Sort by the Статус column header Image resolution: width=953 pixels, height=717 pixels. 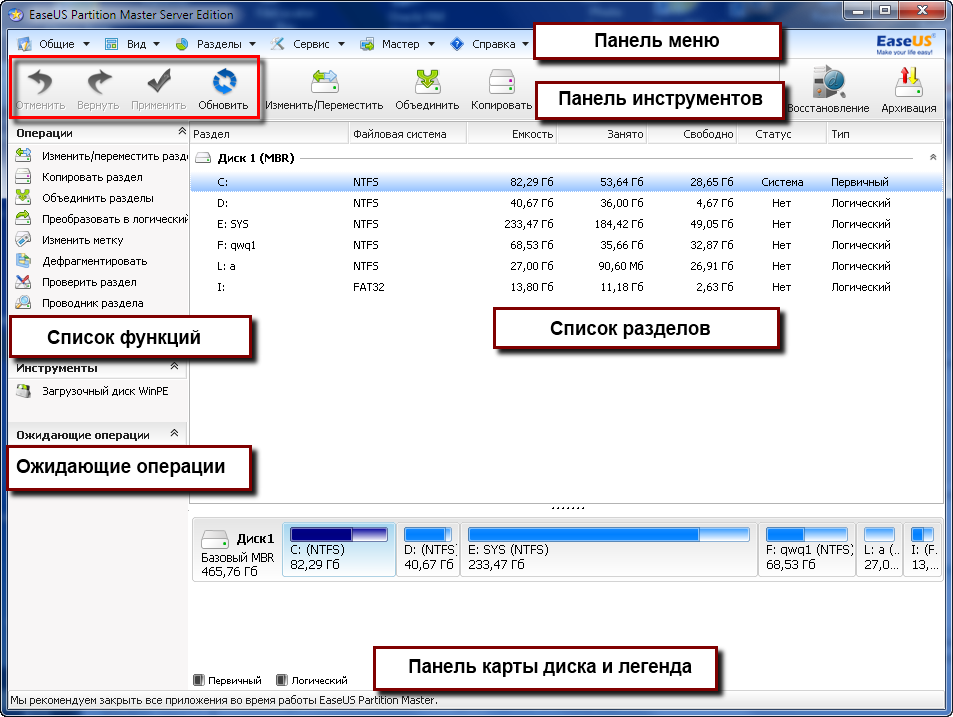click(x=782, y=134)
